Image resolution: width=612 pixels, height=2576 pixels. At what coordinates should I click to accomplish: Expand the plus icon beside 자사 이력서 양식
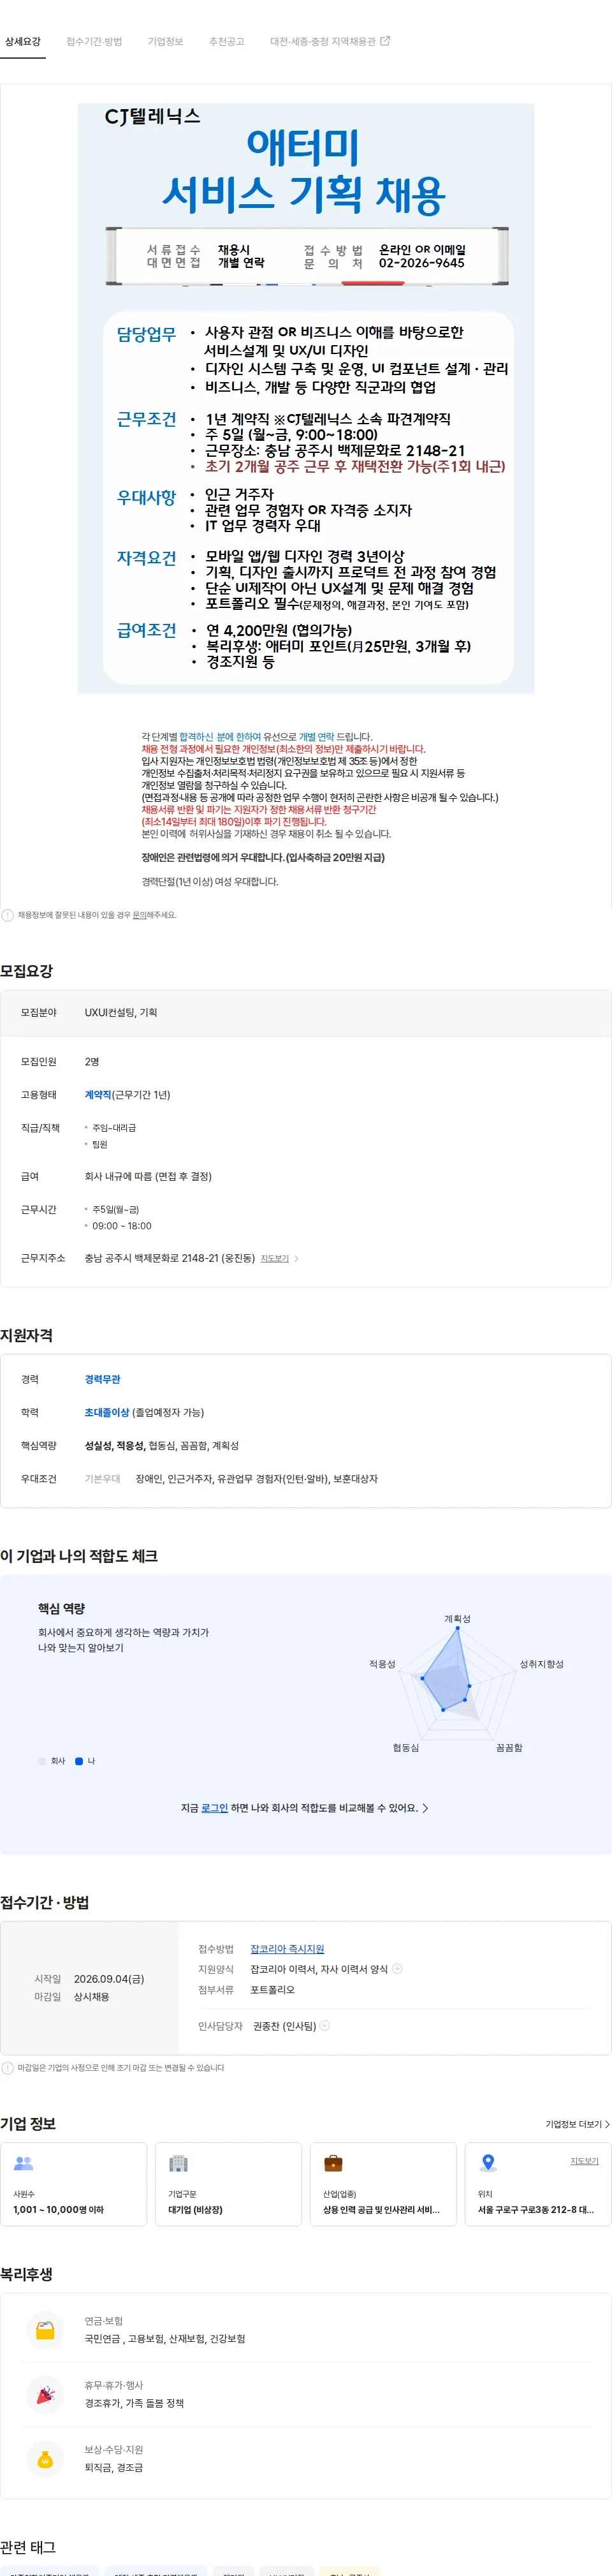pos(397,1969)
